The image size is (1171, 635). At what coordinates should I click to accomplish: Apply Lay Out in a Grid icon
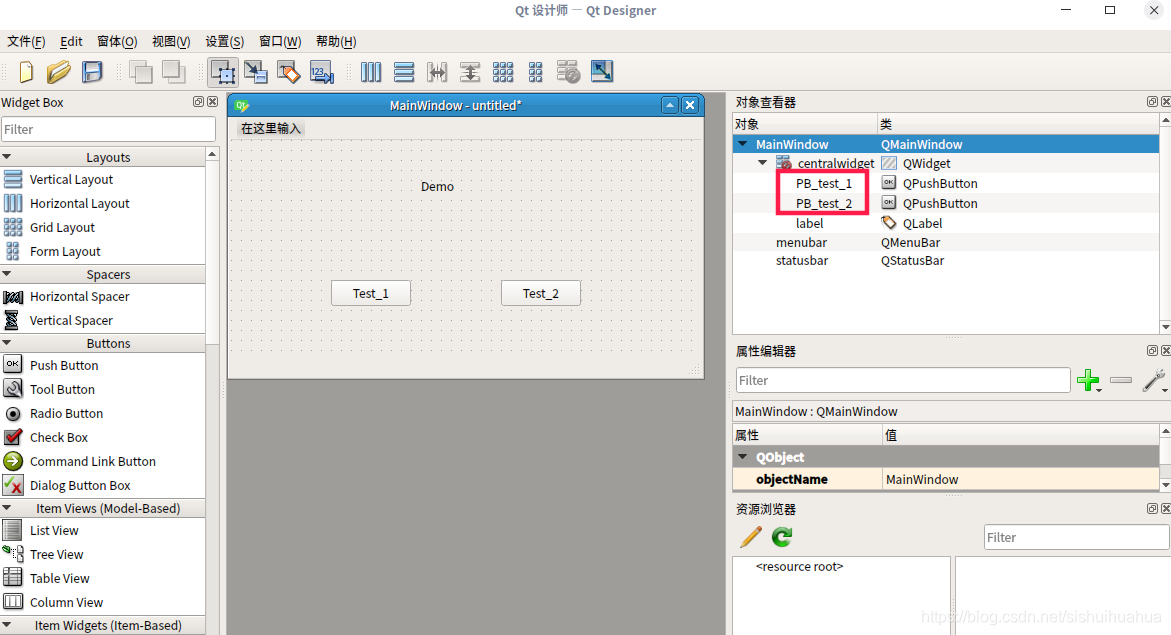(x=503, y=72)
